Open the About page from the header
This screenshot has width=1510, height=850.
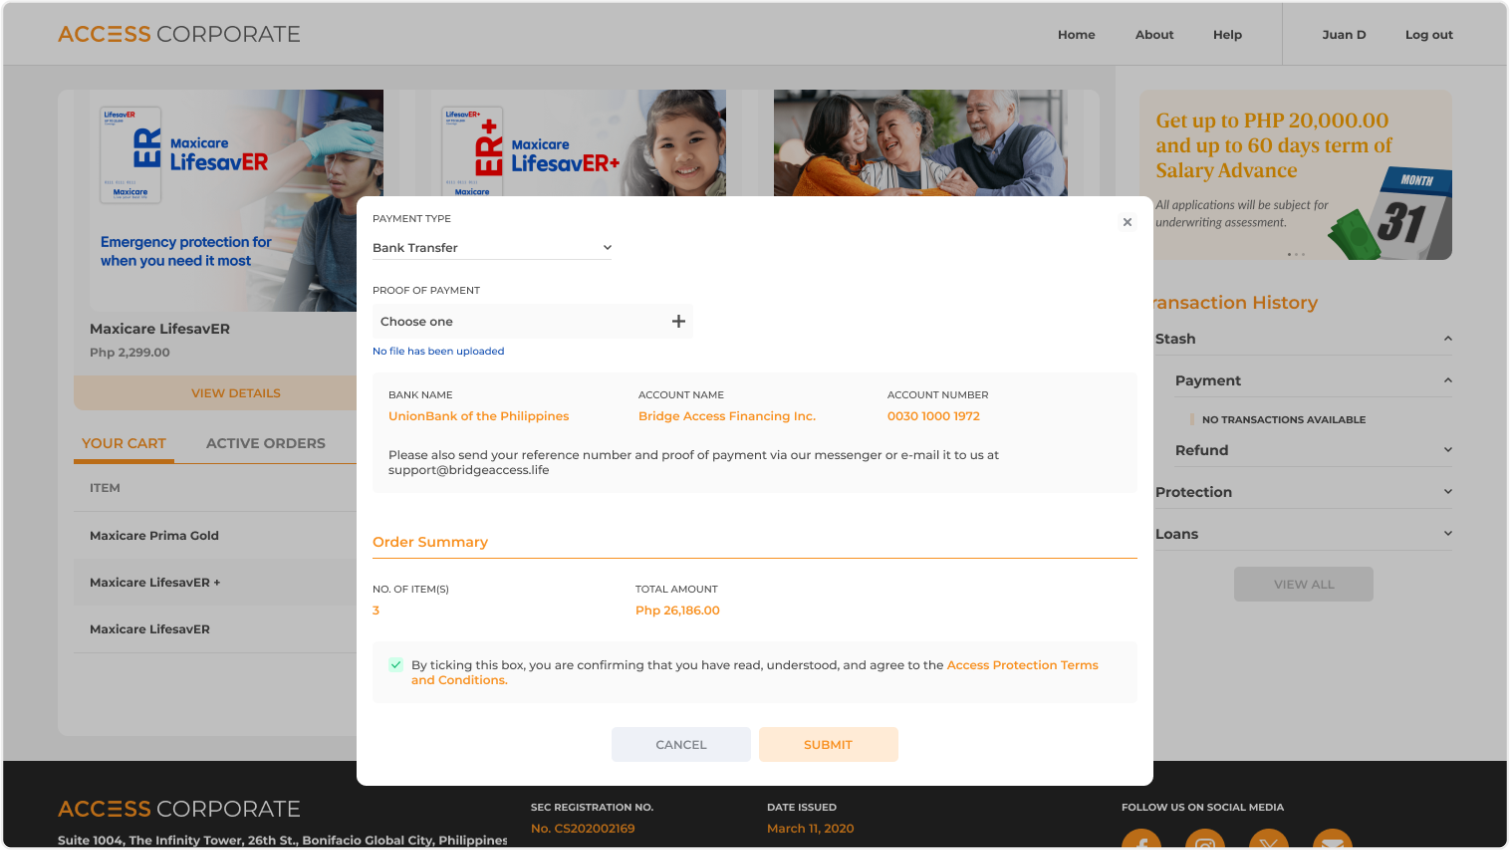click(x=1154, y=35)
